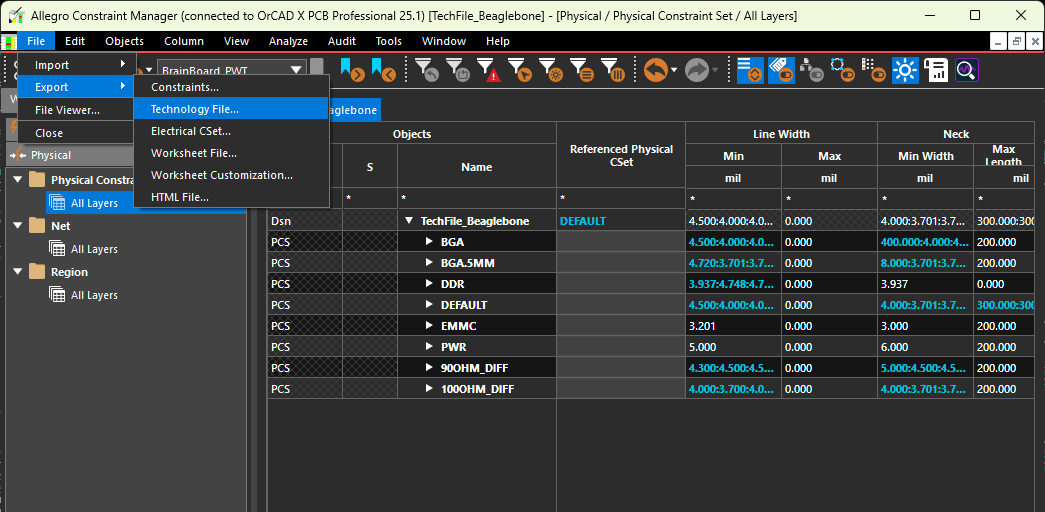Screen dimensions: 1045x512
Task: Click the magnifier waveform icon
Action: (966, 69)
